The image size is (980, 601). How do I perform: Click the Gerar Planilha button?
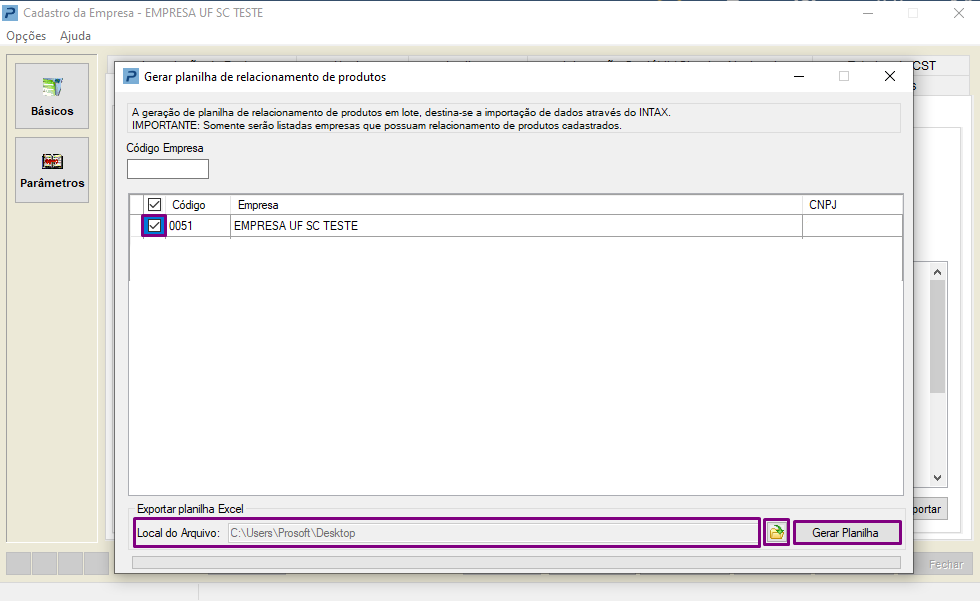click(x=847, y=533)
